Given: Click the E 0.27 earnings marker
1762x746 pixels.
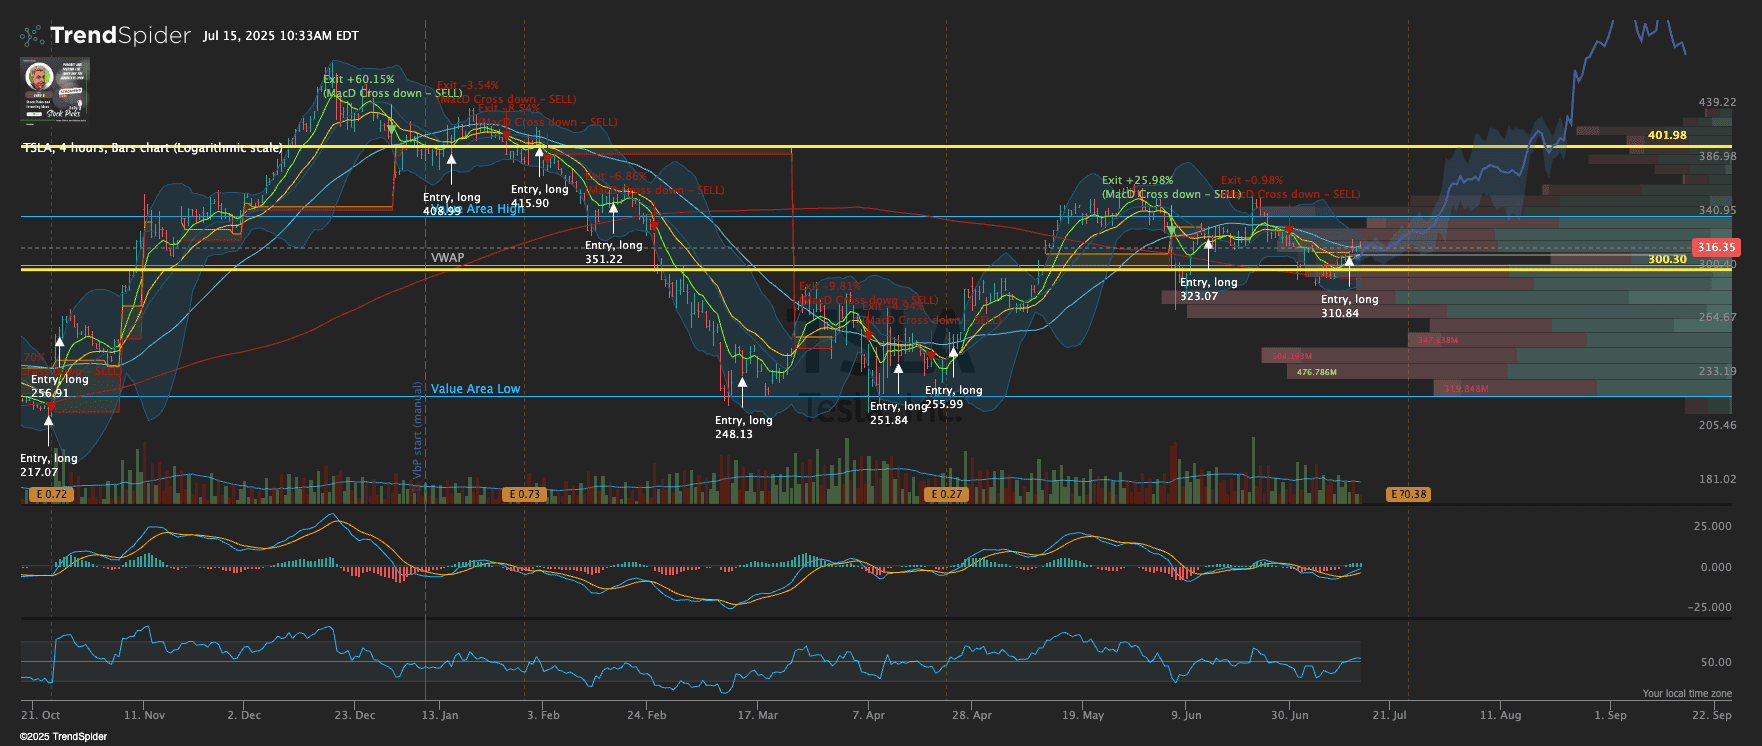Looking at the screenshot, I should [x=946, y=495].
